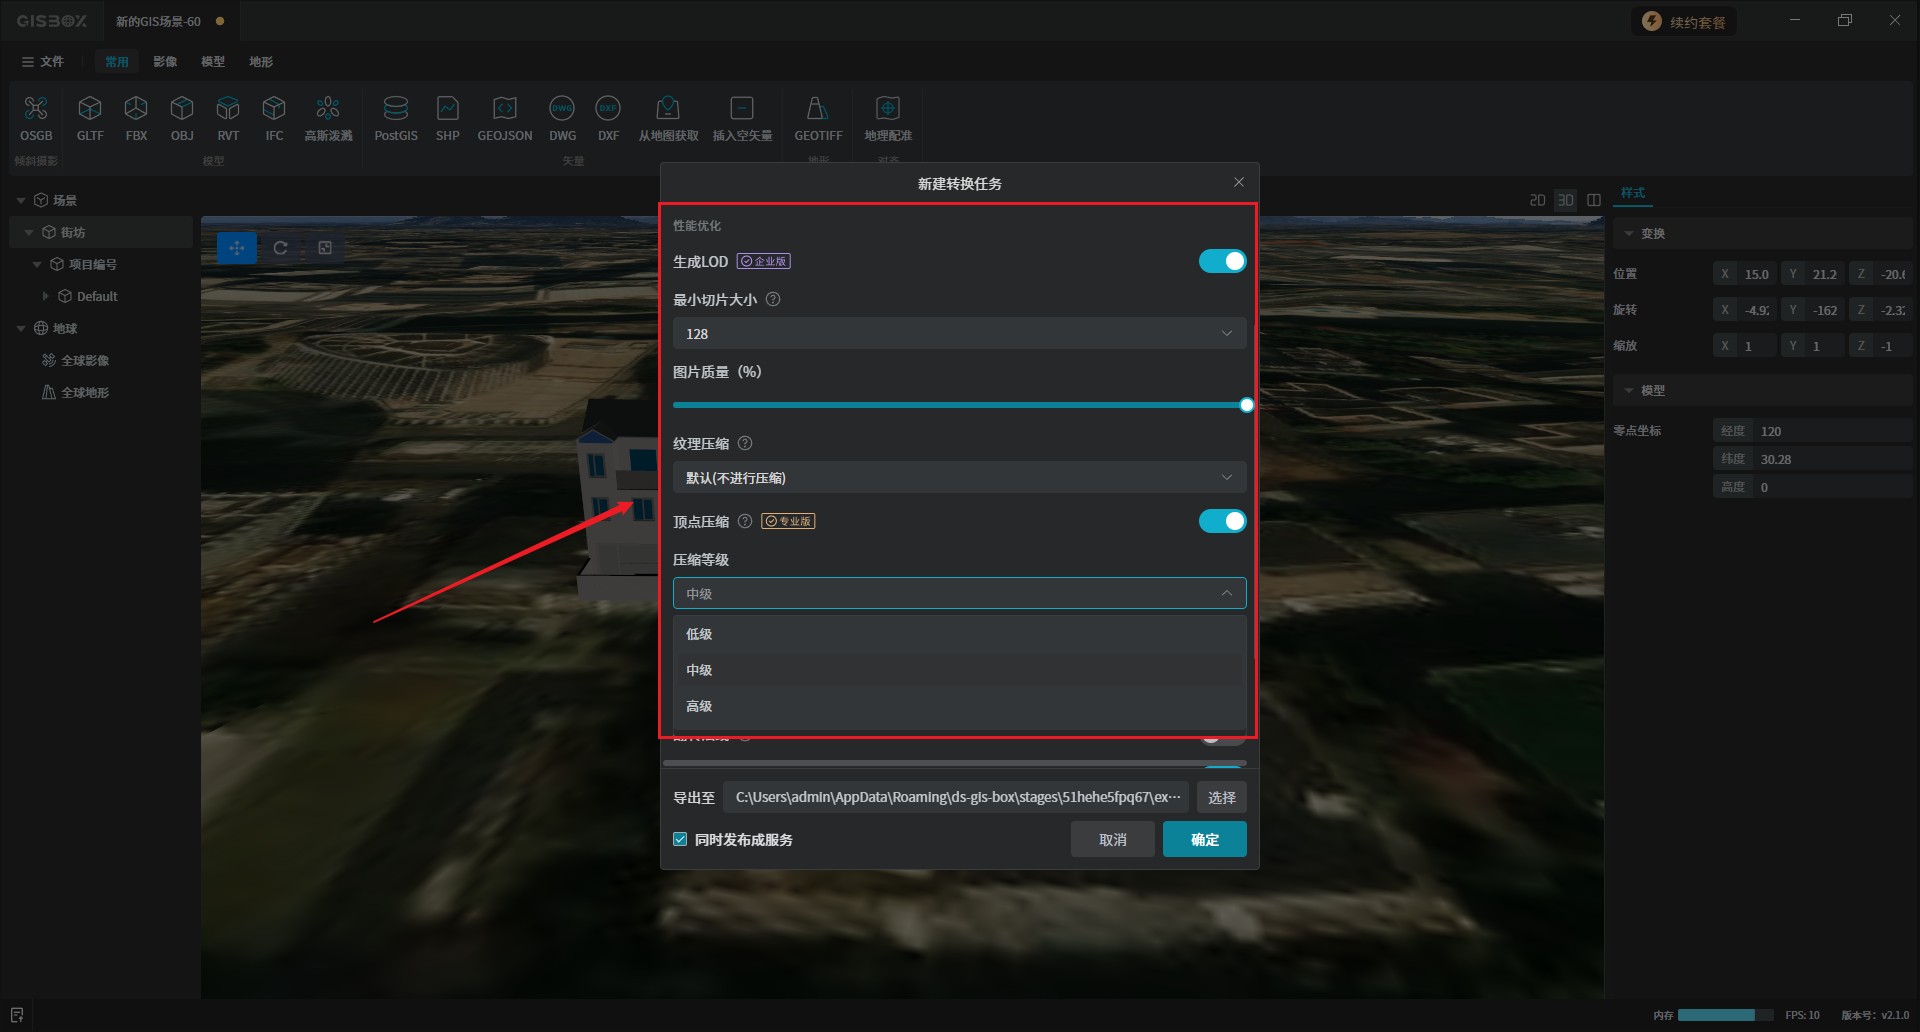Click the 图片质量 slider handle
This screenshot has height=1032, width=1920.
tap(1246, 405)
